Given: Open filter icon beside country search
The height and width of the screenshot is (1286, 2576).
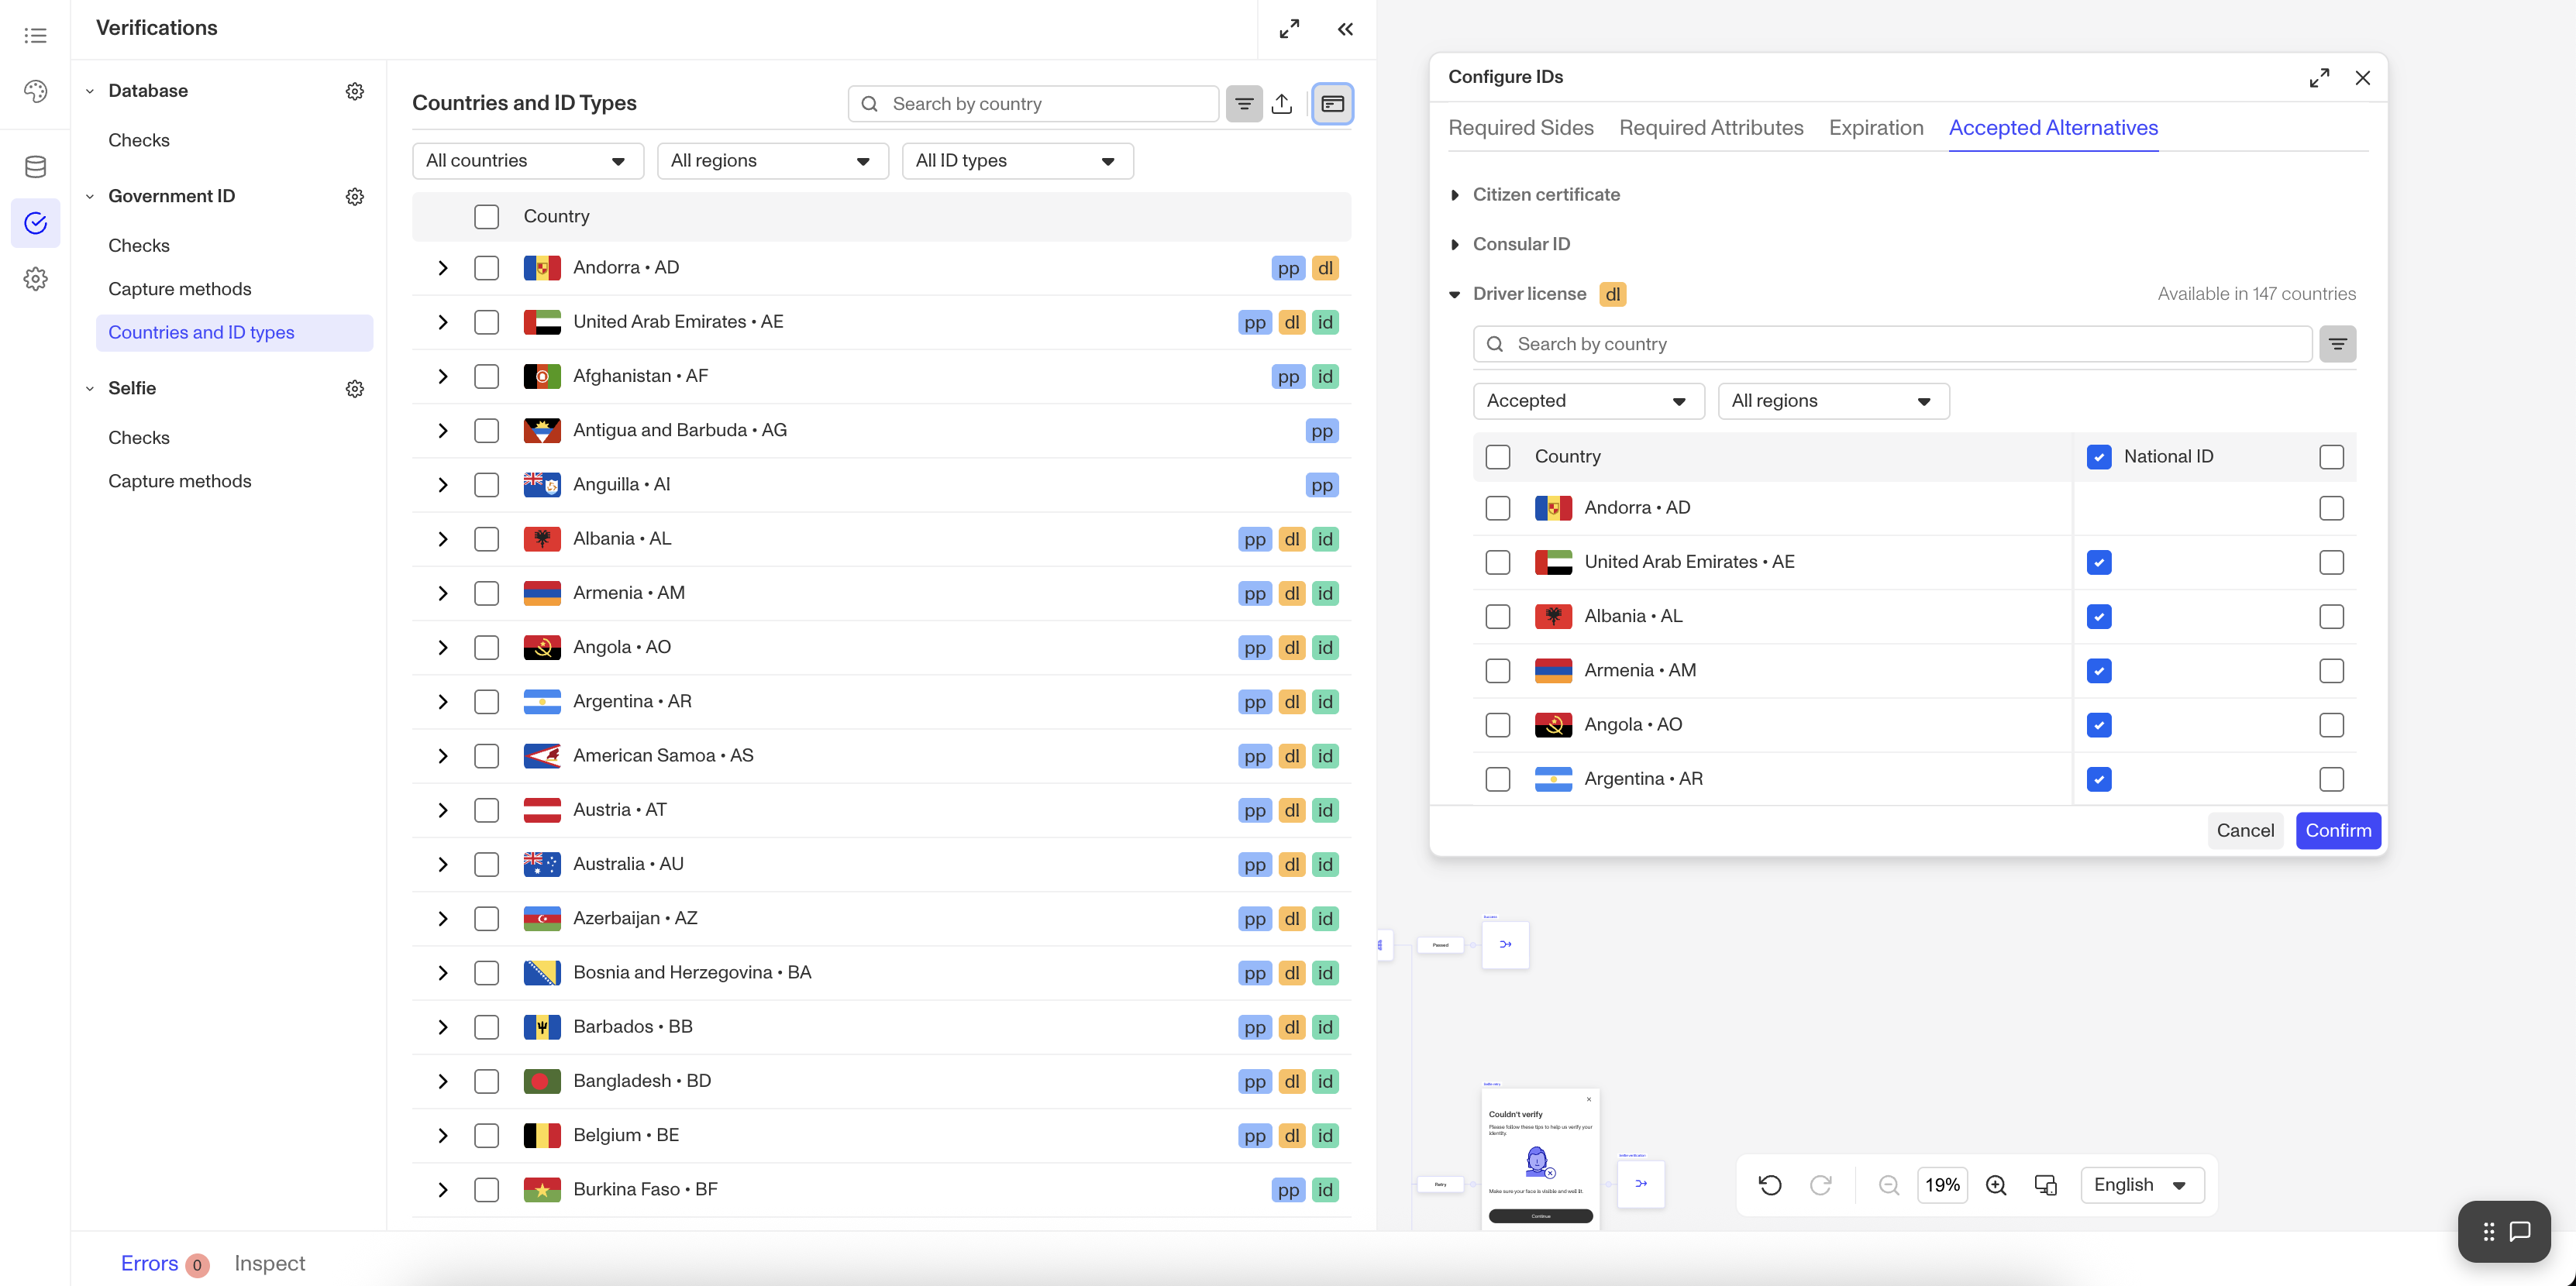Looking at the screenshot, I should pos(1244,104).
